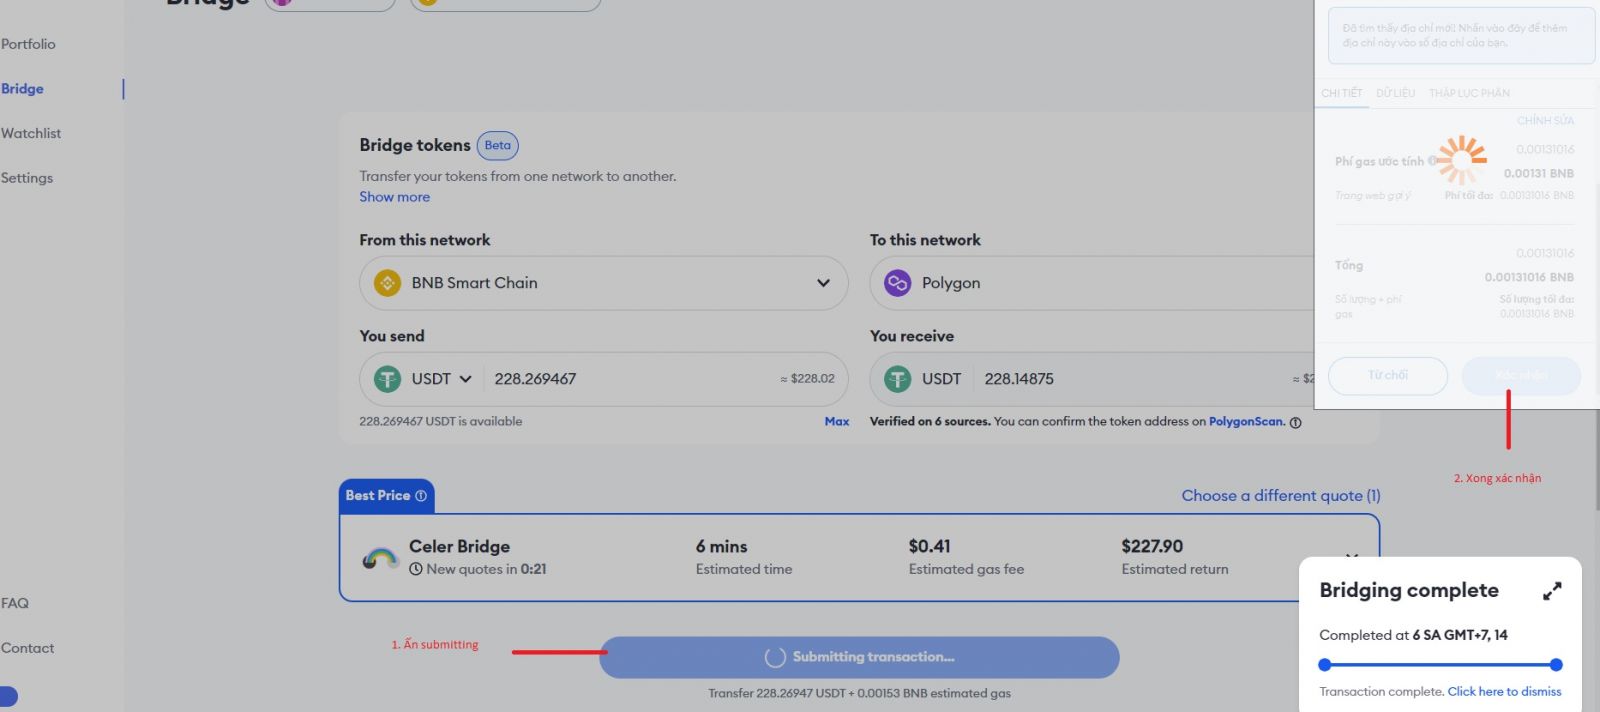
Task: Select Bridge in the sidebar
Action: pos(22,89)
